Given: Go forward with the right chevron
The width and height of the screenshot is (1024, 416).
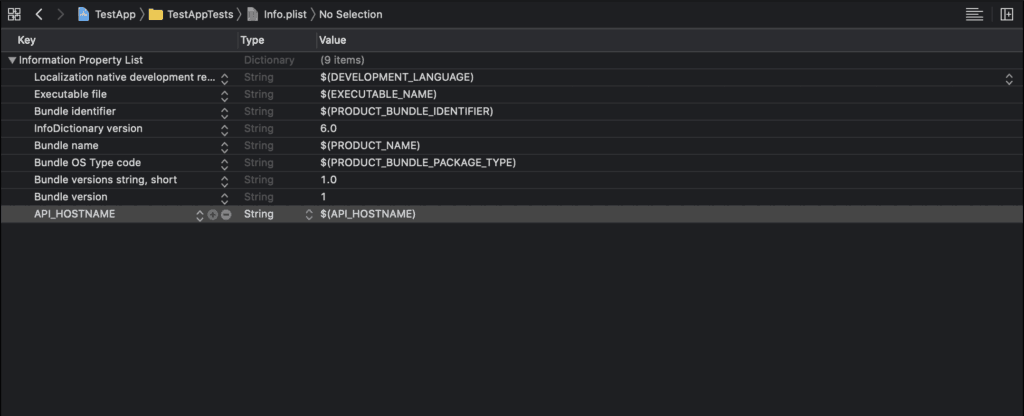Looking at the screenshot, I should (x=60, y=14).
